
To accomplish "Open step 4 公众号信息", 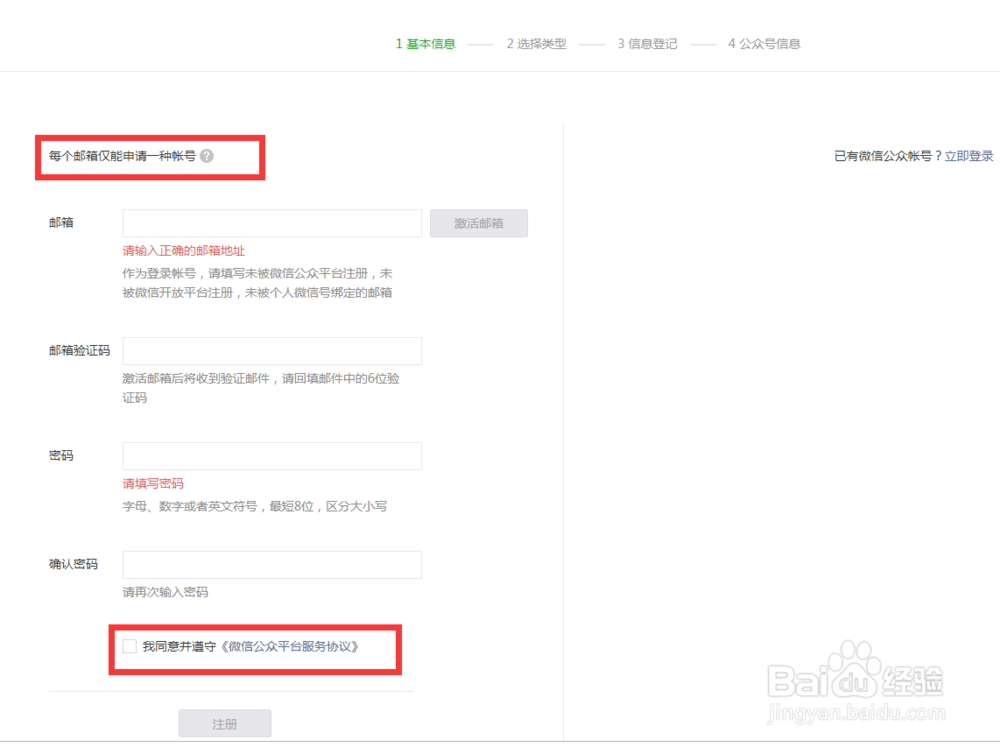I will click(761, 43).
